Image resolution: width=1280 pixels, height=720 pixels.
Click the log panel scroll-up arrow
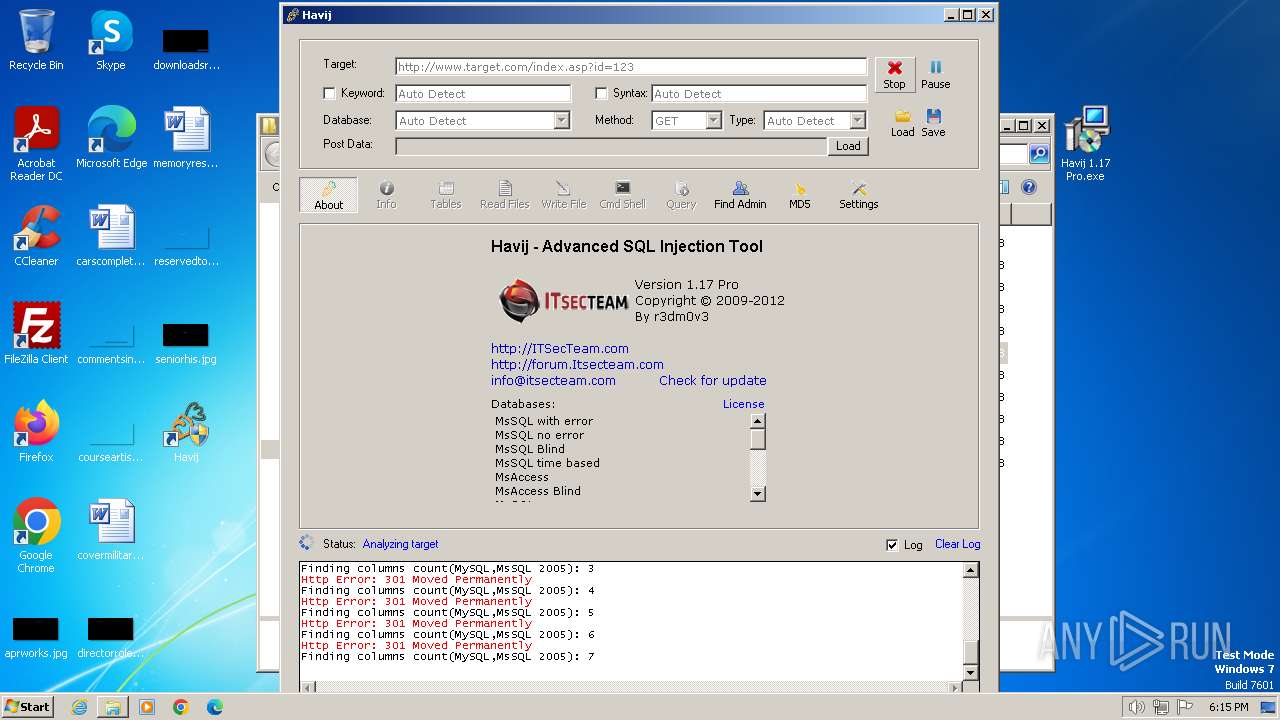(x=970, y=570)
